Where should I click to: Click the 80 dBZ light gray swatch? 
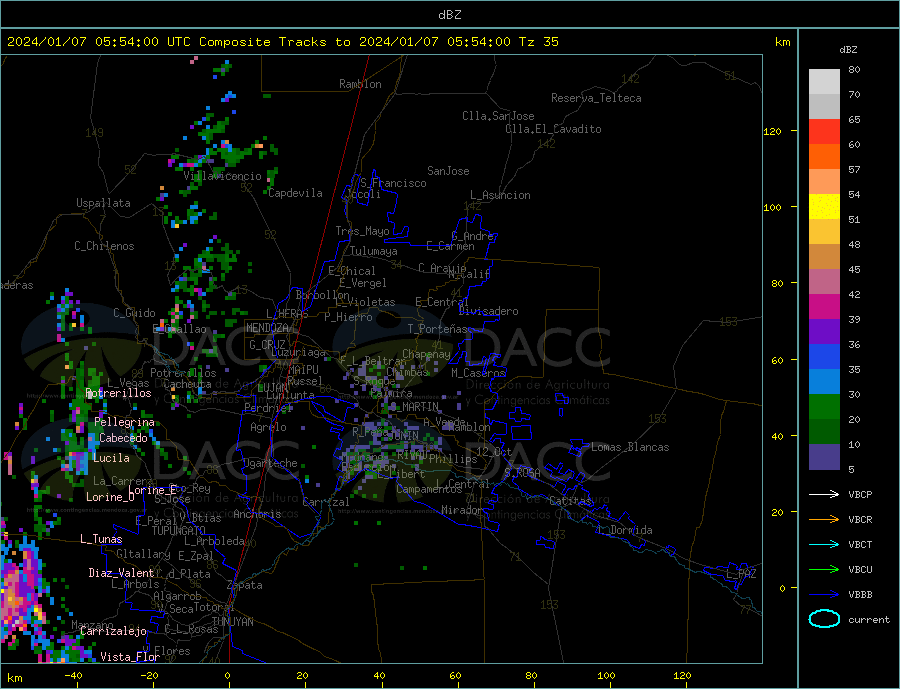pos(824,82)
